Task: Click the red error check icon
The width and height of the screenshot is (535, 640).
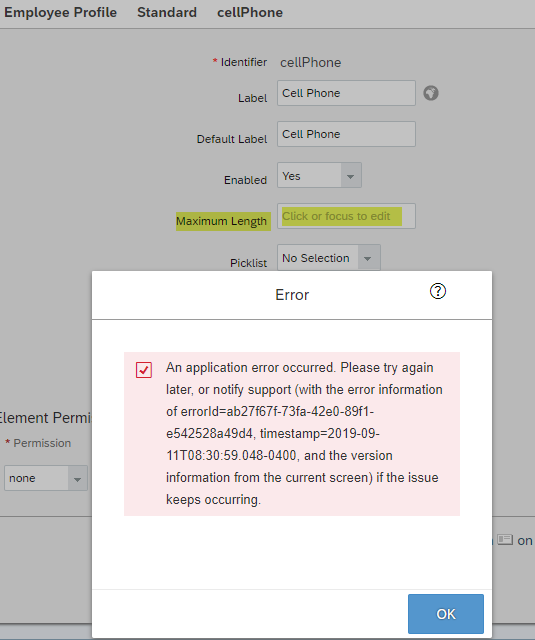Action: [144, 370]
